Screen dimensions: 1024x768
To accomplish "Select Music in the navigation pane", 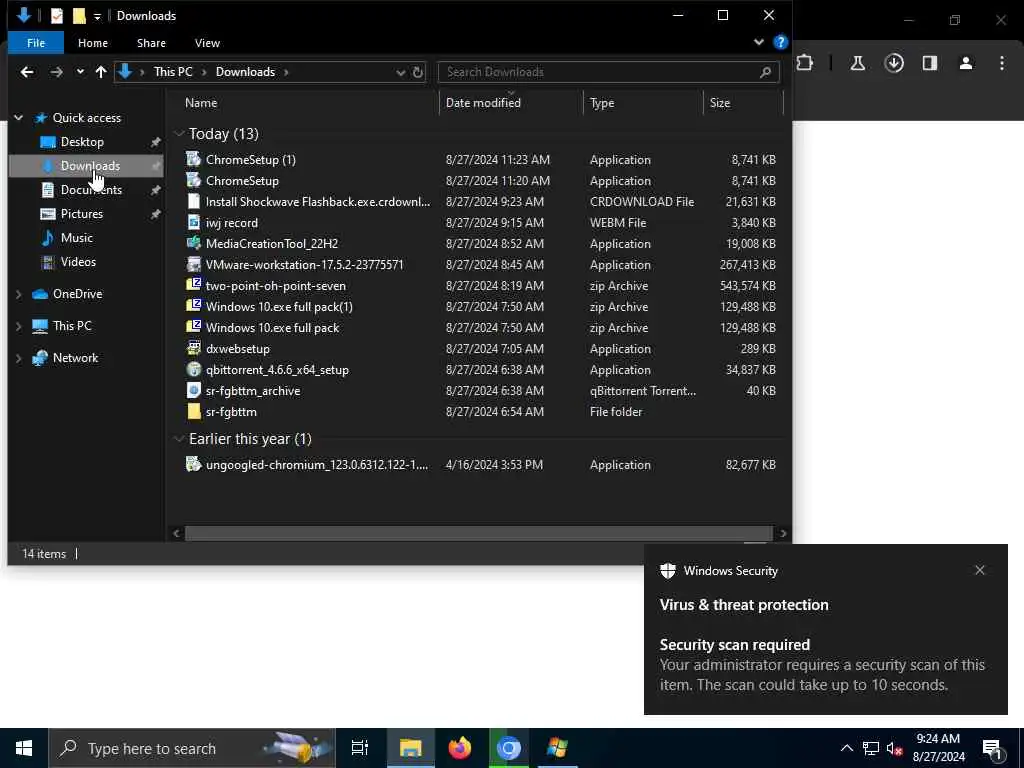I will [76, 238].
